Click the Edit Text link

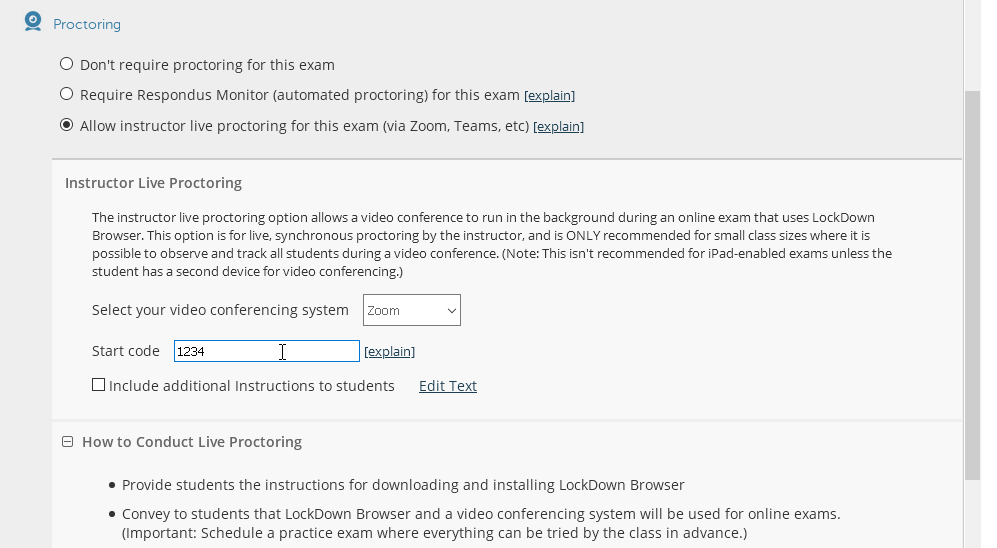click(x=447, y=386)
